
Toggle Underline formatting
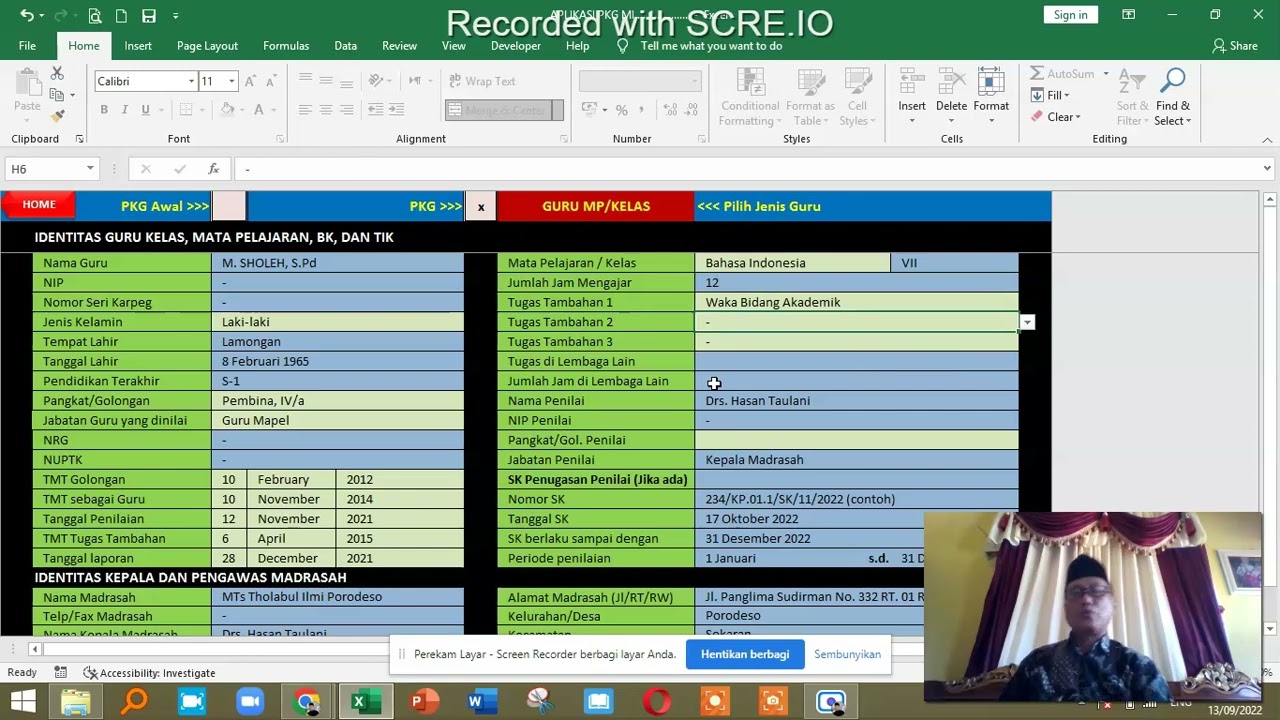146,110
